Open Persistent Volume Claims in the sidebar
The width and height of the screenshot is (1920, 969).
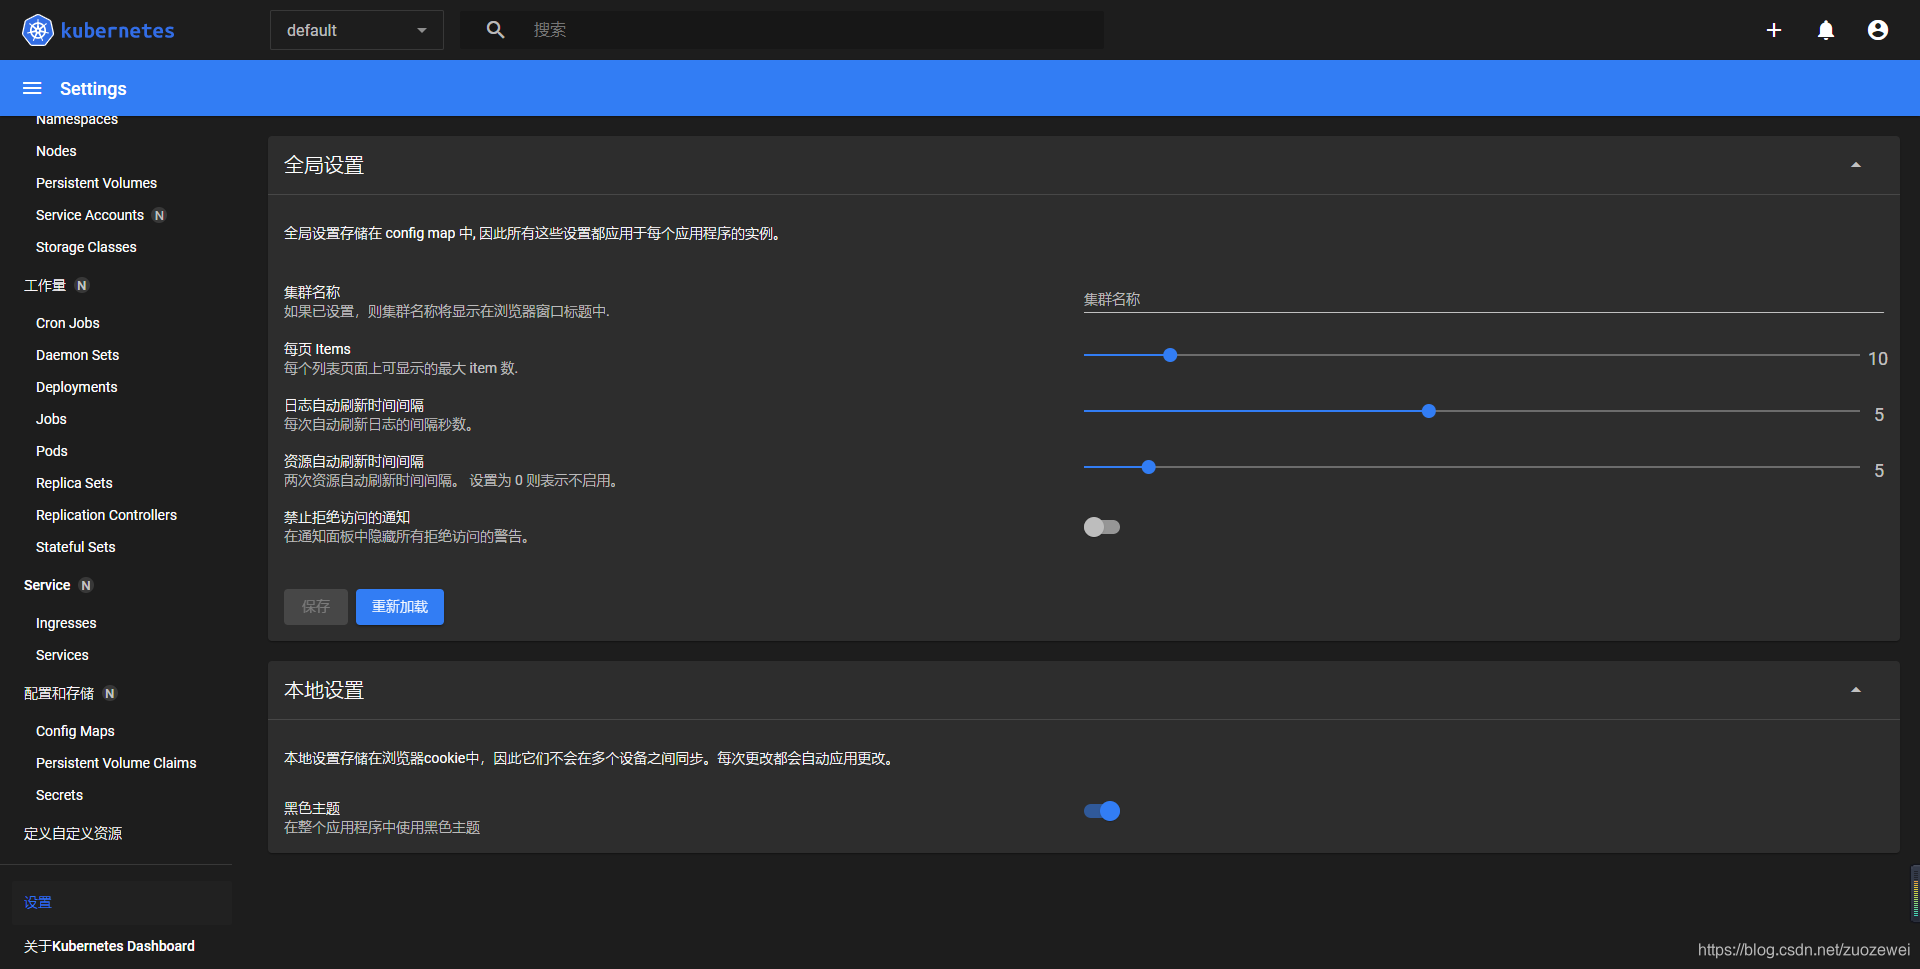pos(116,763)
